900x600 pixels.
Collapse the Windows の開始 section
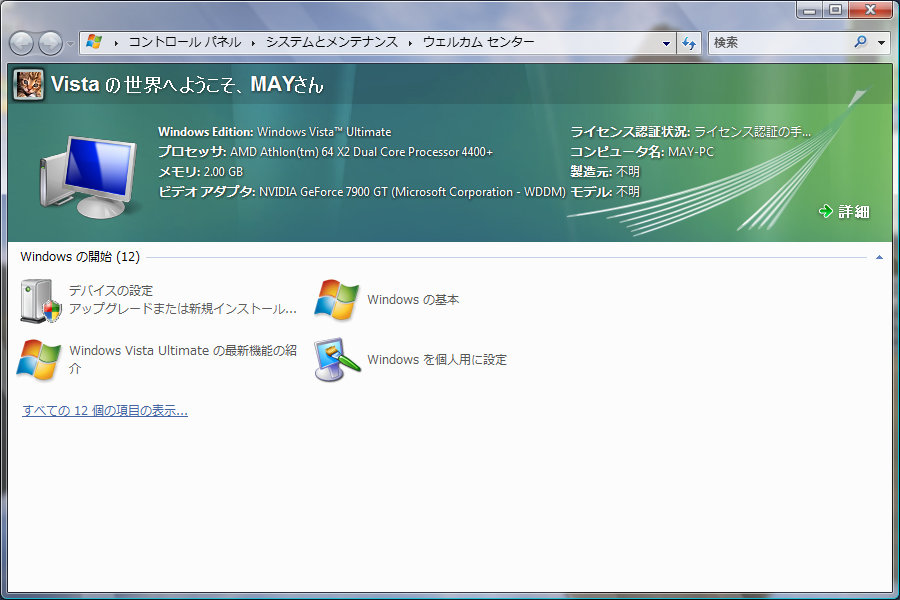coord(879,257)
